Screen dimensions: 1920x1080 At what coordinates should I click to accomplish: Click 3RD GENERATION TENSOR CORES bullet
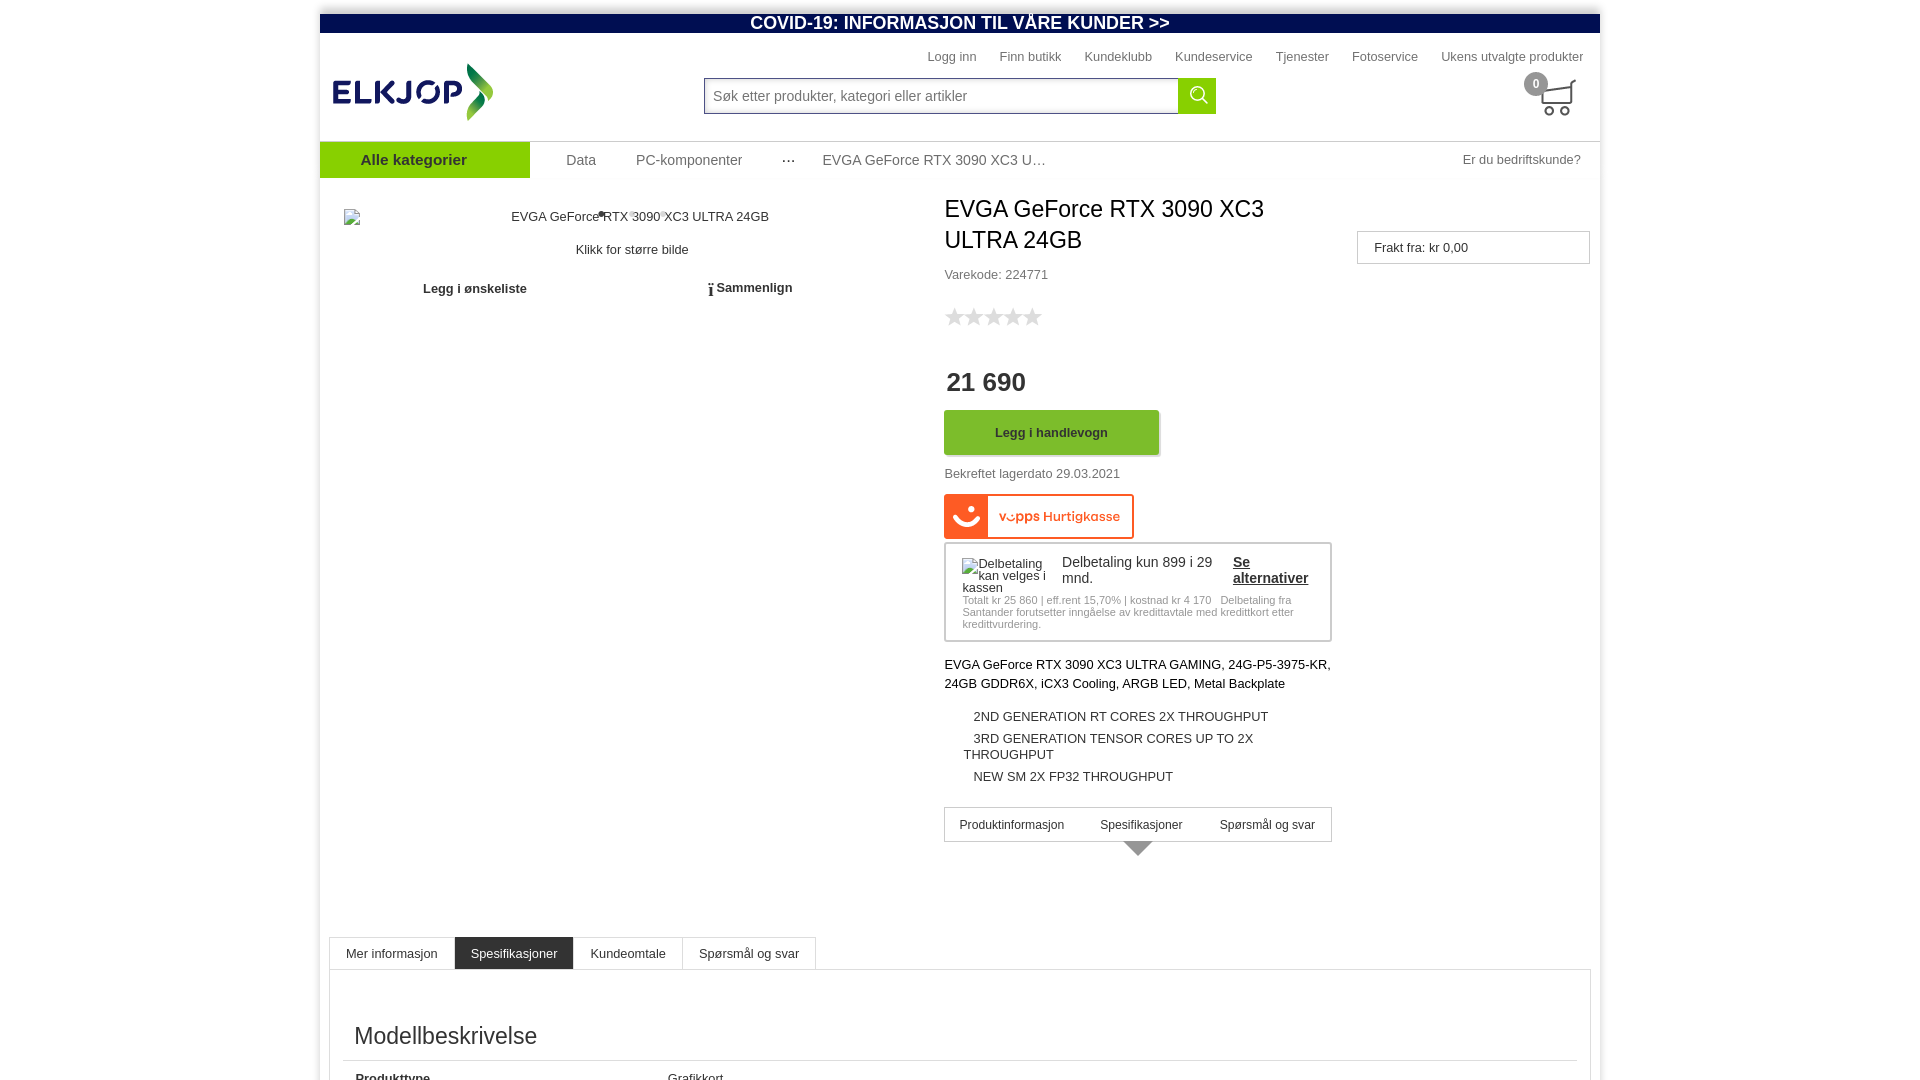(1108, 747)
